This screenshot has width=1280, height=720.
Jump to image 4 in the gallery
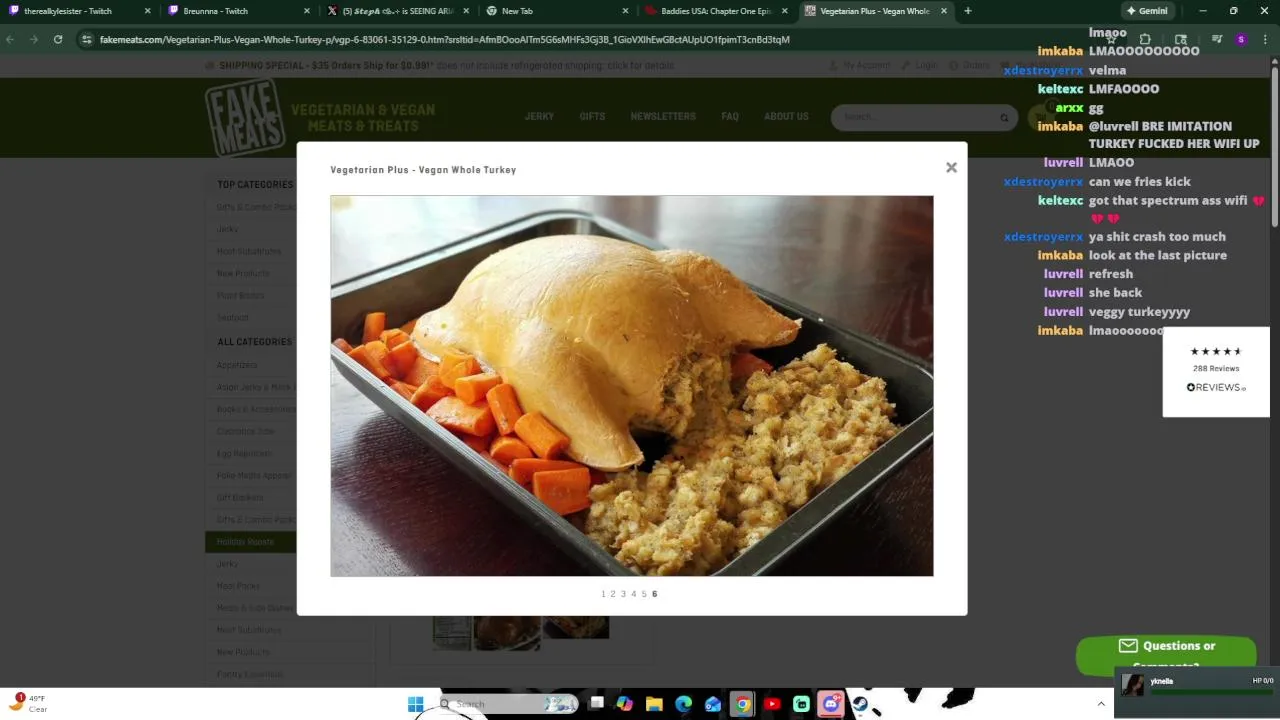(633, 594)
